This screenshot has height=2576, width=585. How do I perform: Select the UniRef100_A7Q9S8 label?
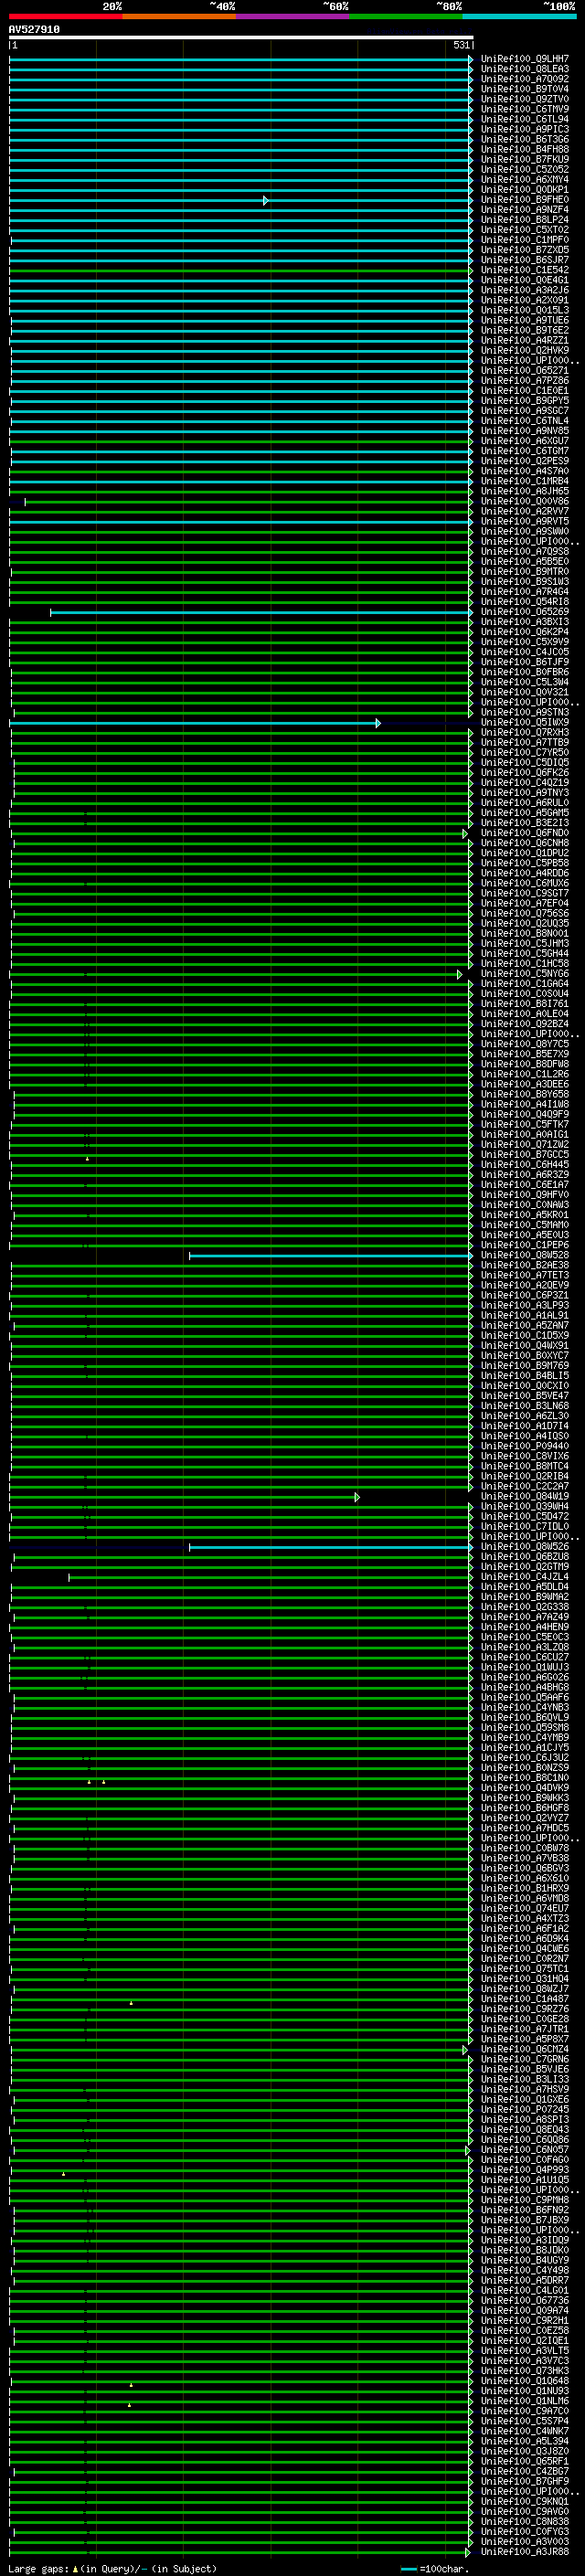[x=525, y=551]
